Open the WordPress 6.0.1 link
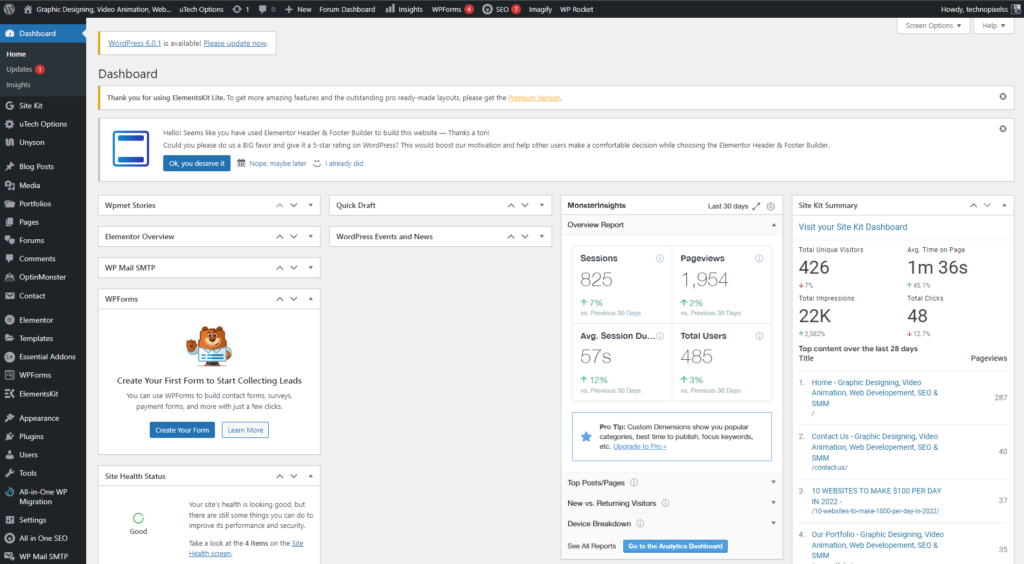This screenshot has height=564, width=1024. pyautogui.click(x=134, y=43)
